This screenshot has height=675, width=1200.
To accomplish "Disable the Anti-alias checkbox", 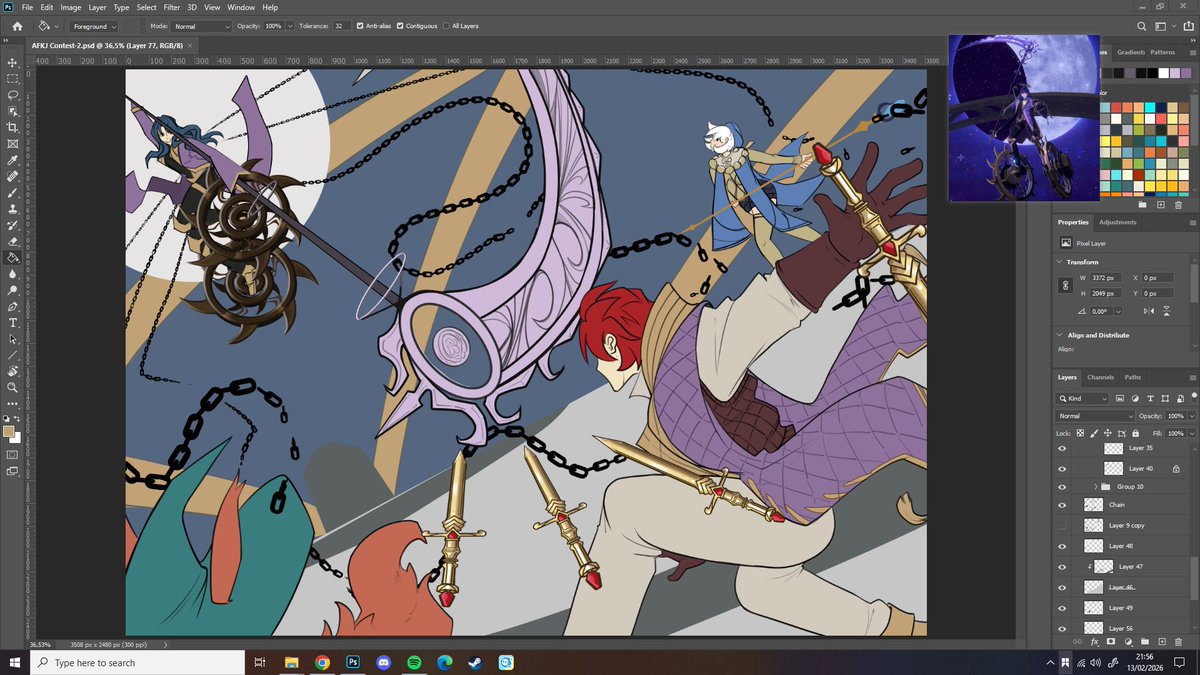I will click(x=360, y=26).
